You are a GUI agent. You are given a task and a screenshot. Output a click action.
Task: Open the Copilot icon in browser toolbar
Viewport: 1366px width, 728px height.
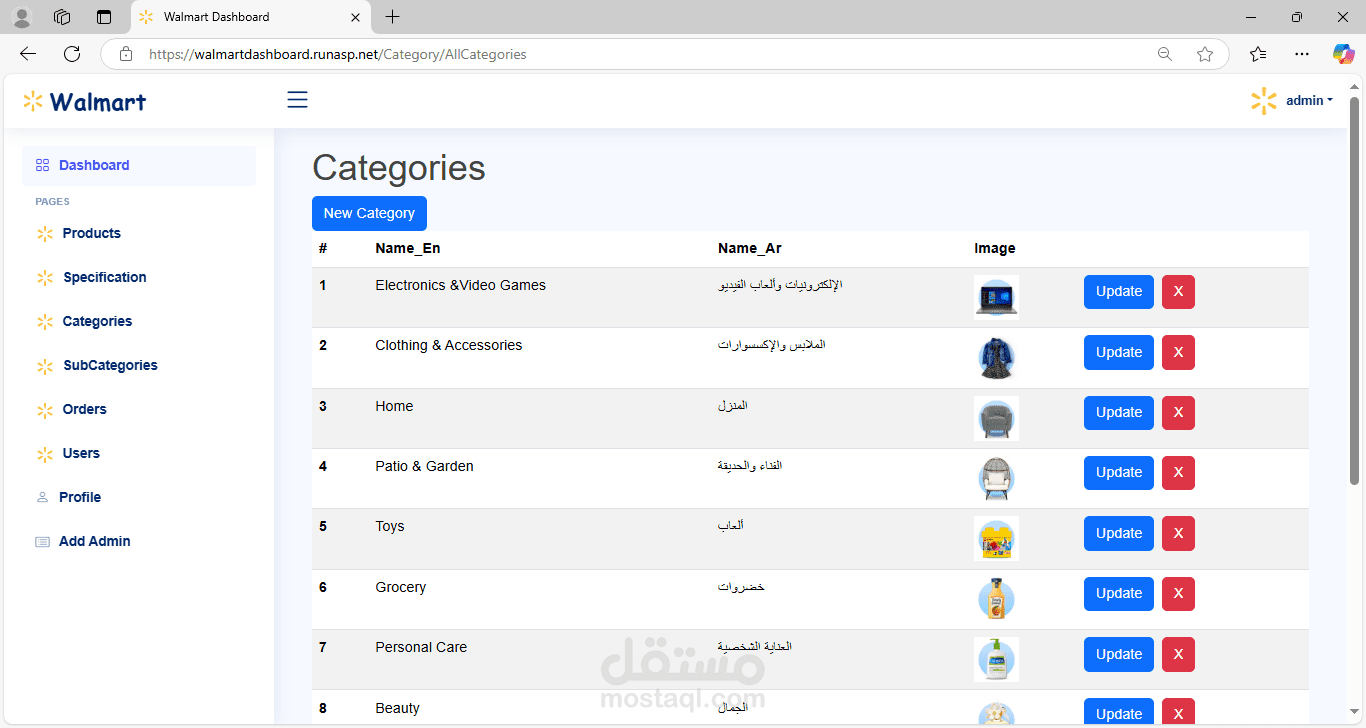tap(1343, 54)
